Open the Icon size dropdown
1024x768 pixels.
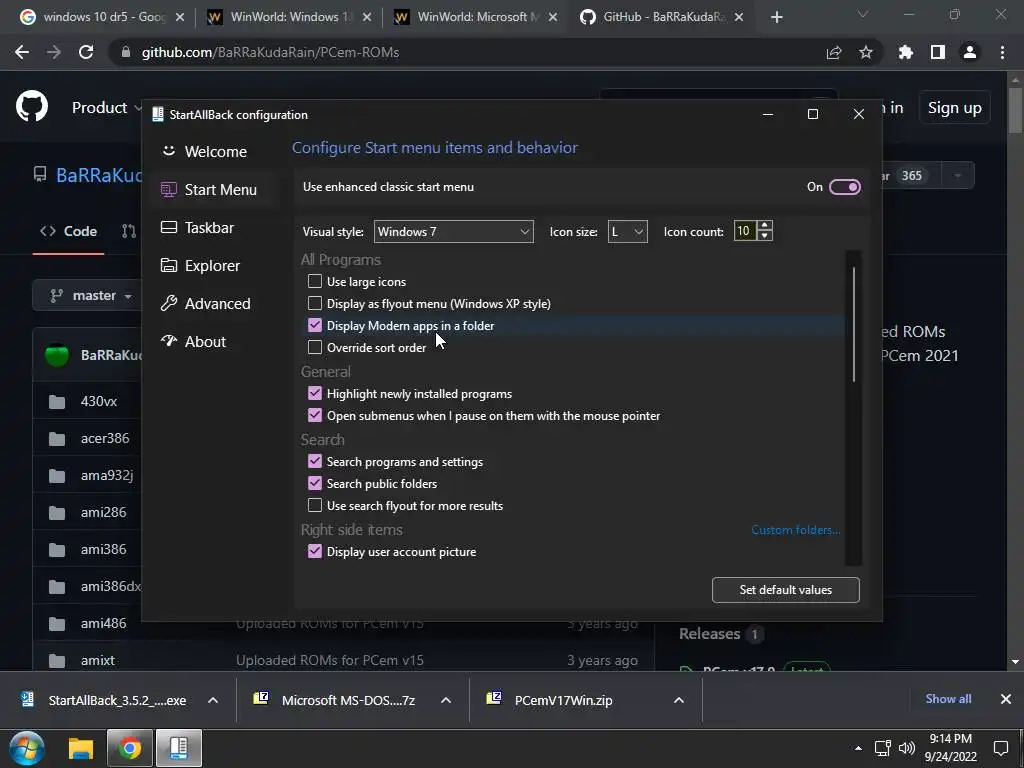628,232
